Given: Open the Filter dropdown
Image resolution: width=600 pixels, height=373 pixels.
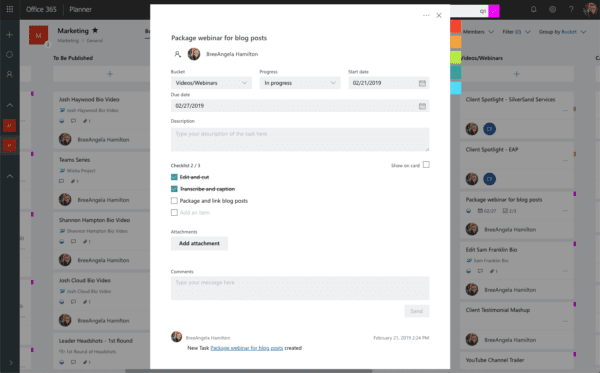Looking at the screenshot, I should coord(516,32).
